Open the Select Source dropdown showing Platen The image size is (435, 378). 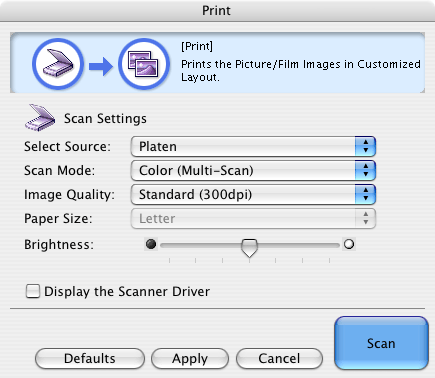point(253,146)
